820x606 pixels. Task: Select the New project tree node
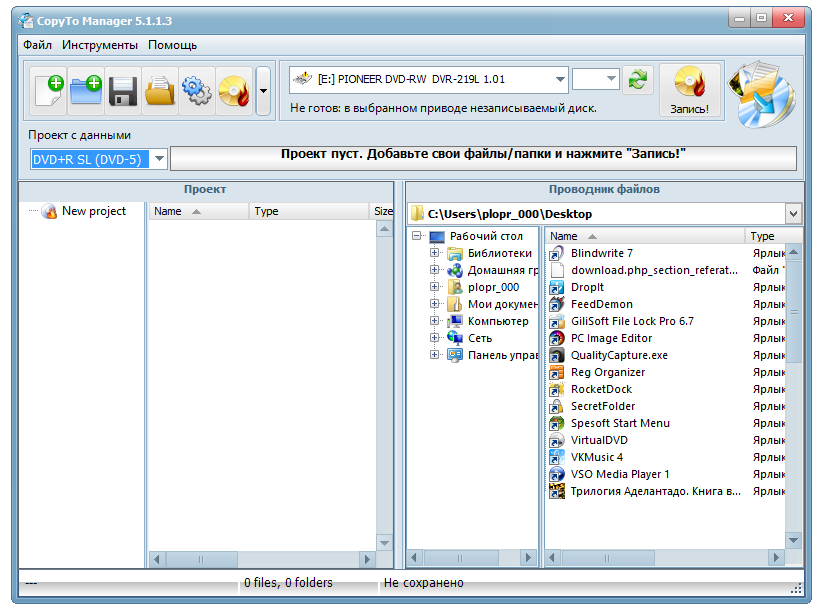(x=94, y=211)
